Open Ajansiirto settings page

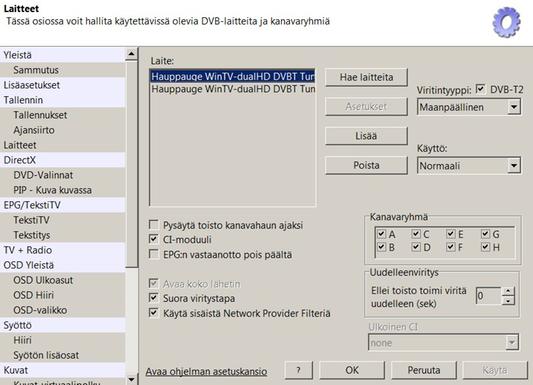(63, 130)
